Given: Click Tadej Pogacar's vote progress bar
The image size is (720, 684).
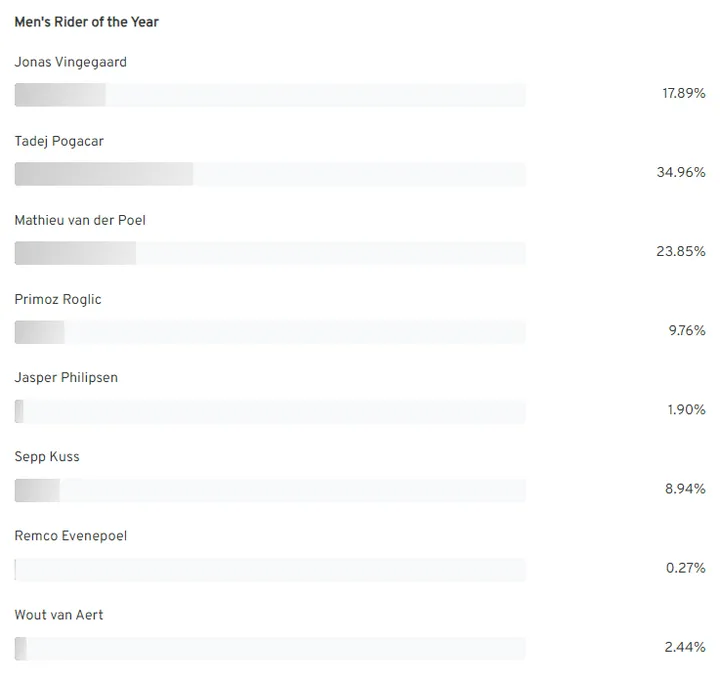Looking at the screenshot, I should click(x=270, y=174).
